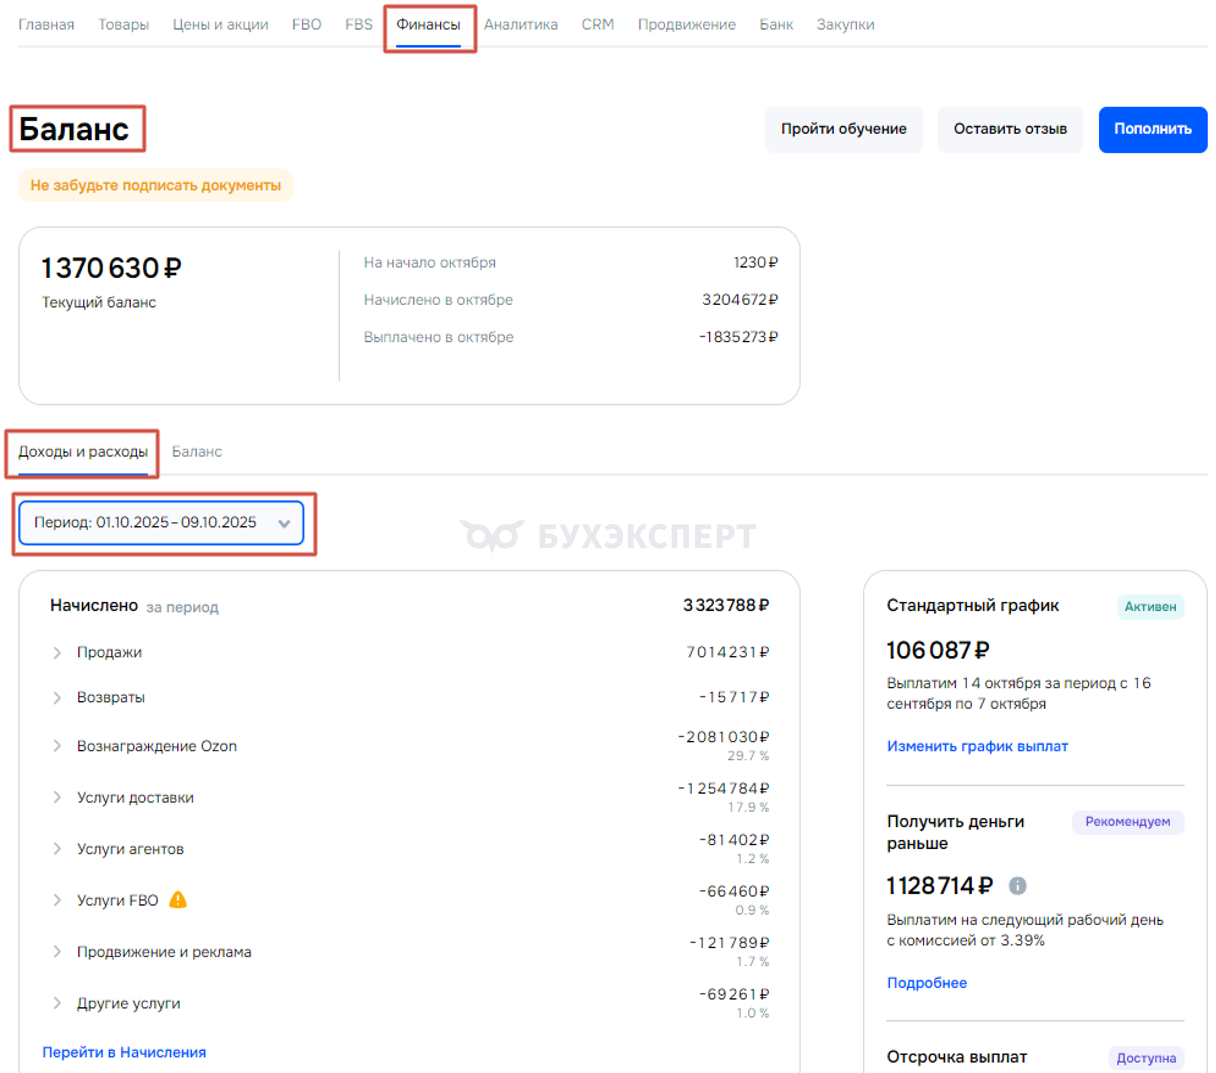The width and height of the screenshot is (1216, 1073).
Task: Click the Доступна badge near Отсрочка выплат
Action: (x=1146, y=1058)
